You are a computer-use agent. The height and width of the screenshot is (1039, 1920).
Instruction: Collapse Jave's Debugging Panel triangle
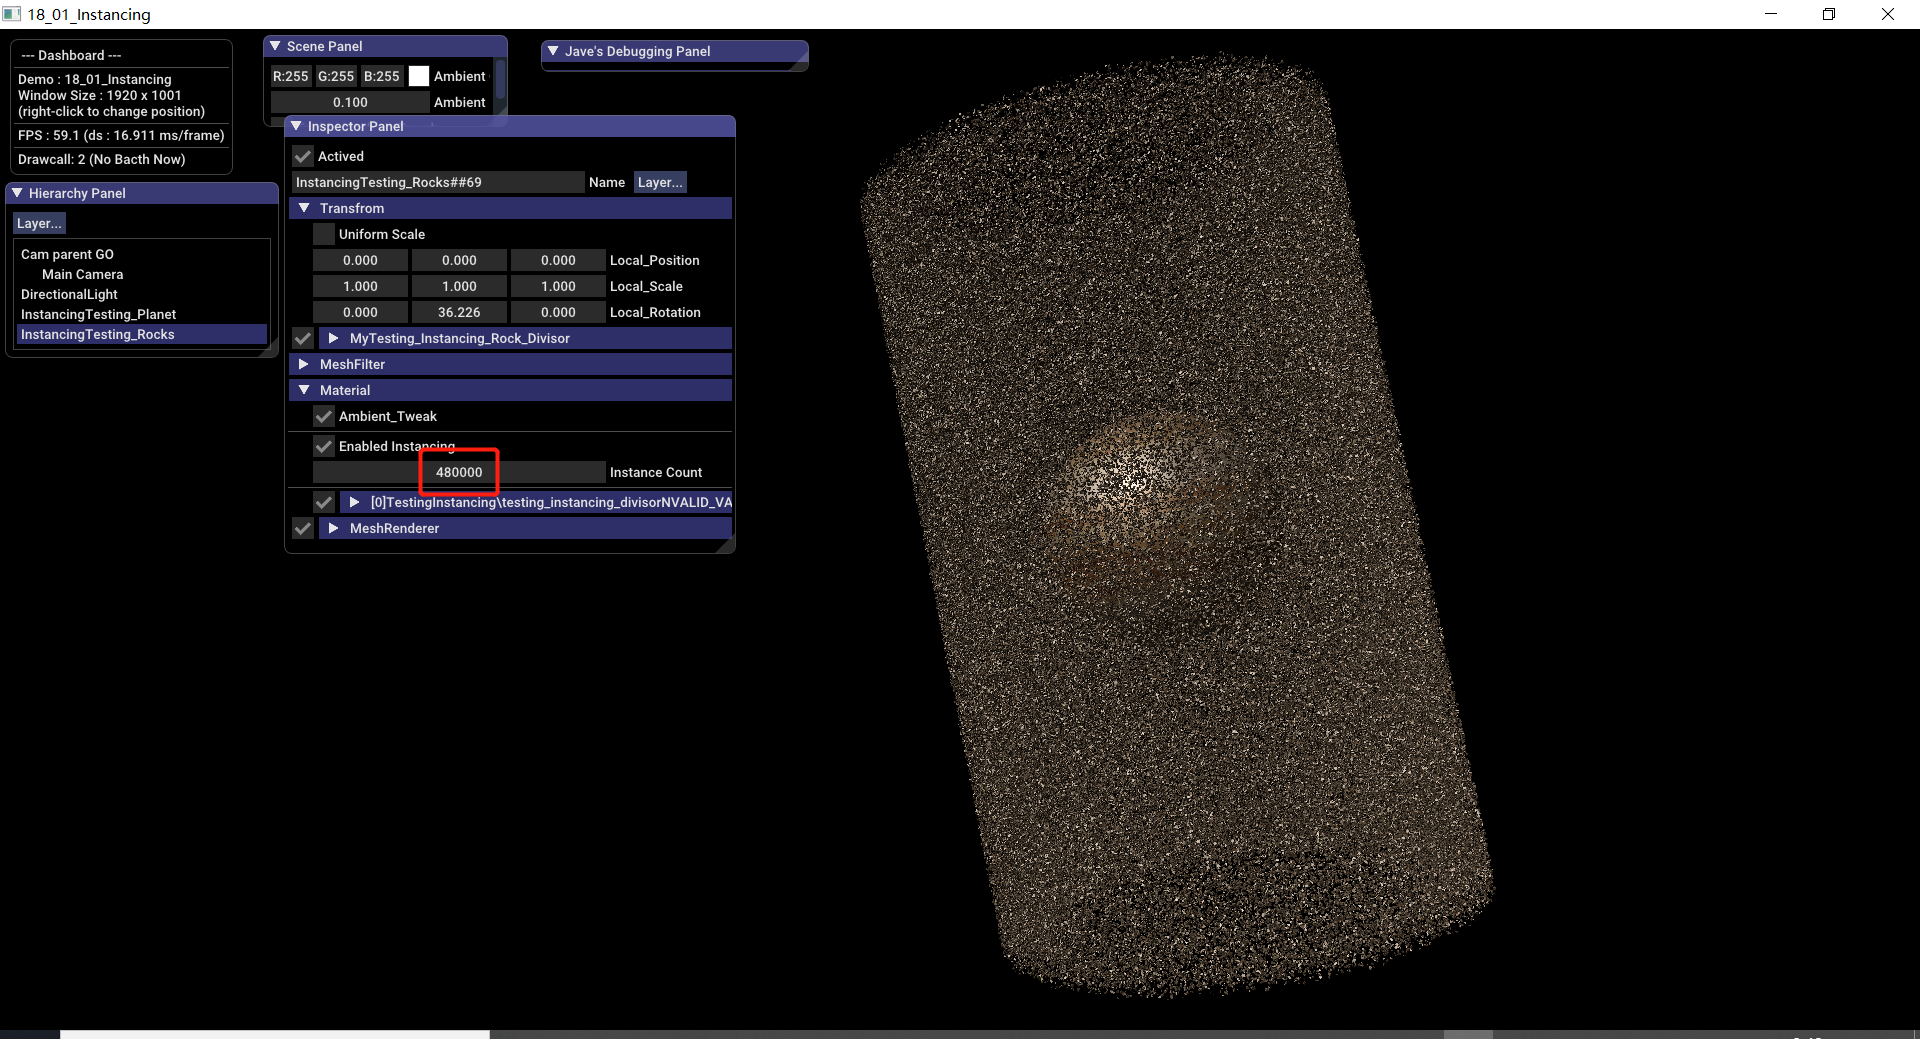point(553,51)
